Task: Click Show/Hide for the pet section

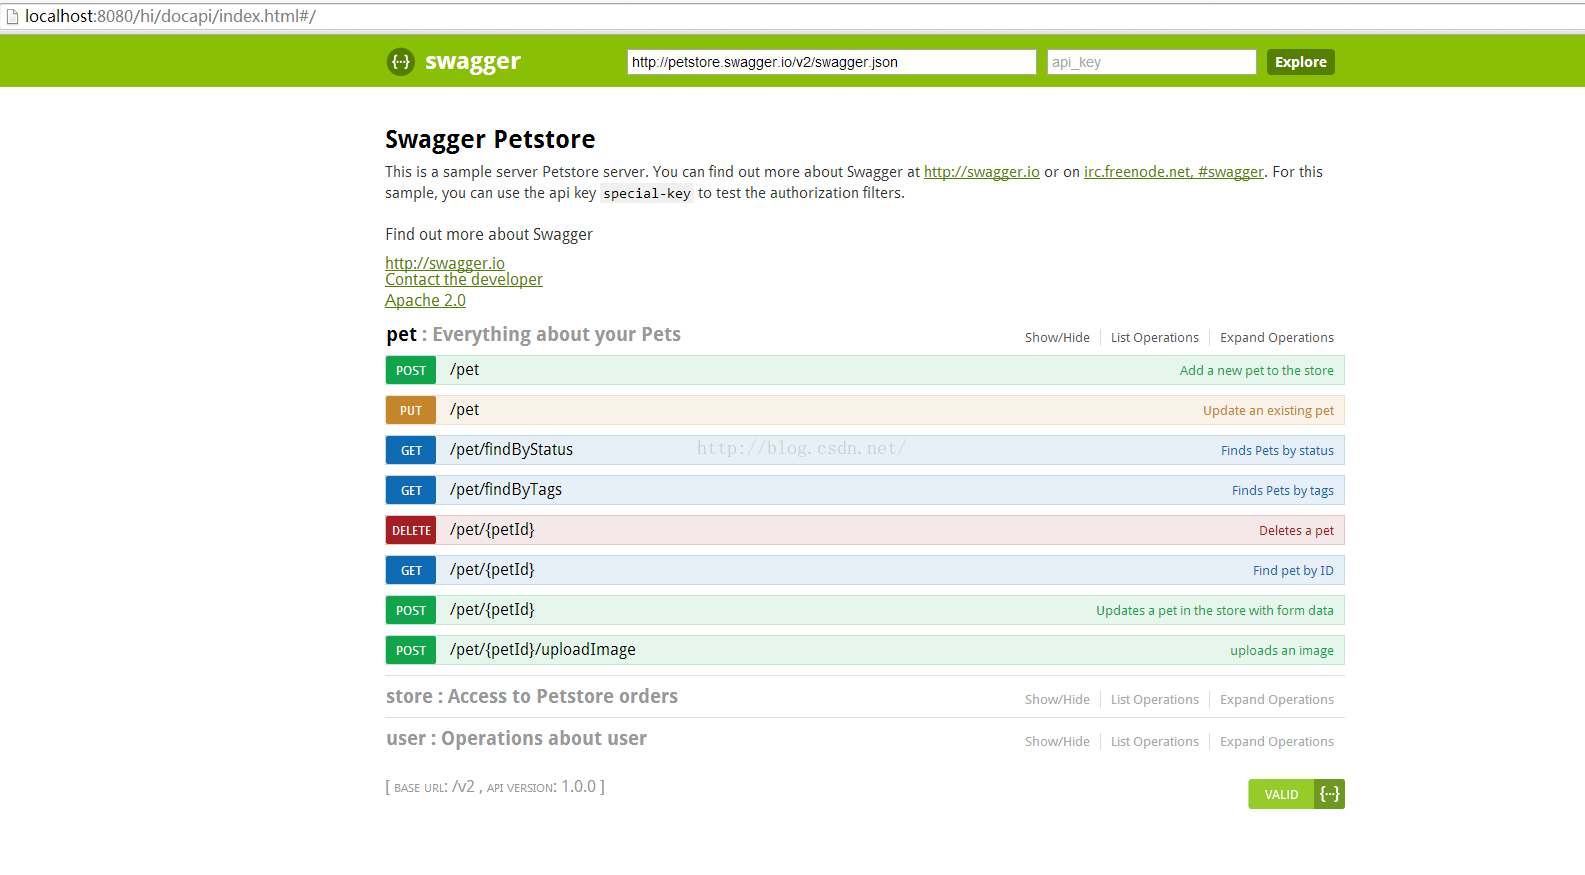Action: tap(1057, 338)
